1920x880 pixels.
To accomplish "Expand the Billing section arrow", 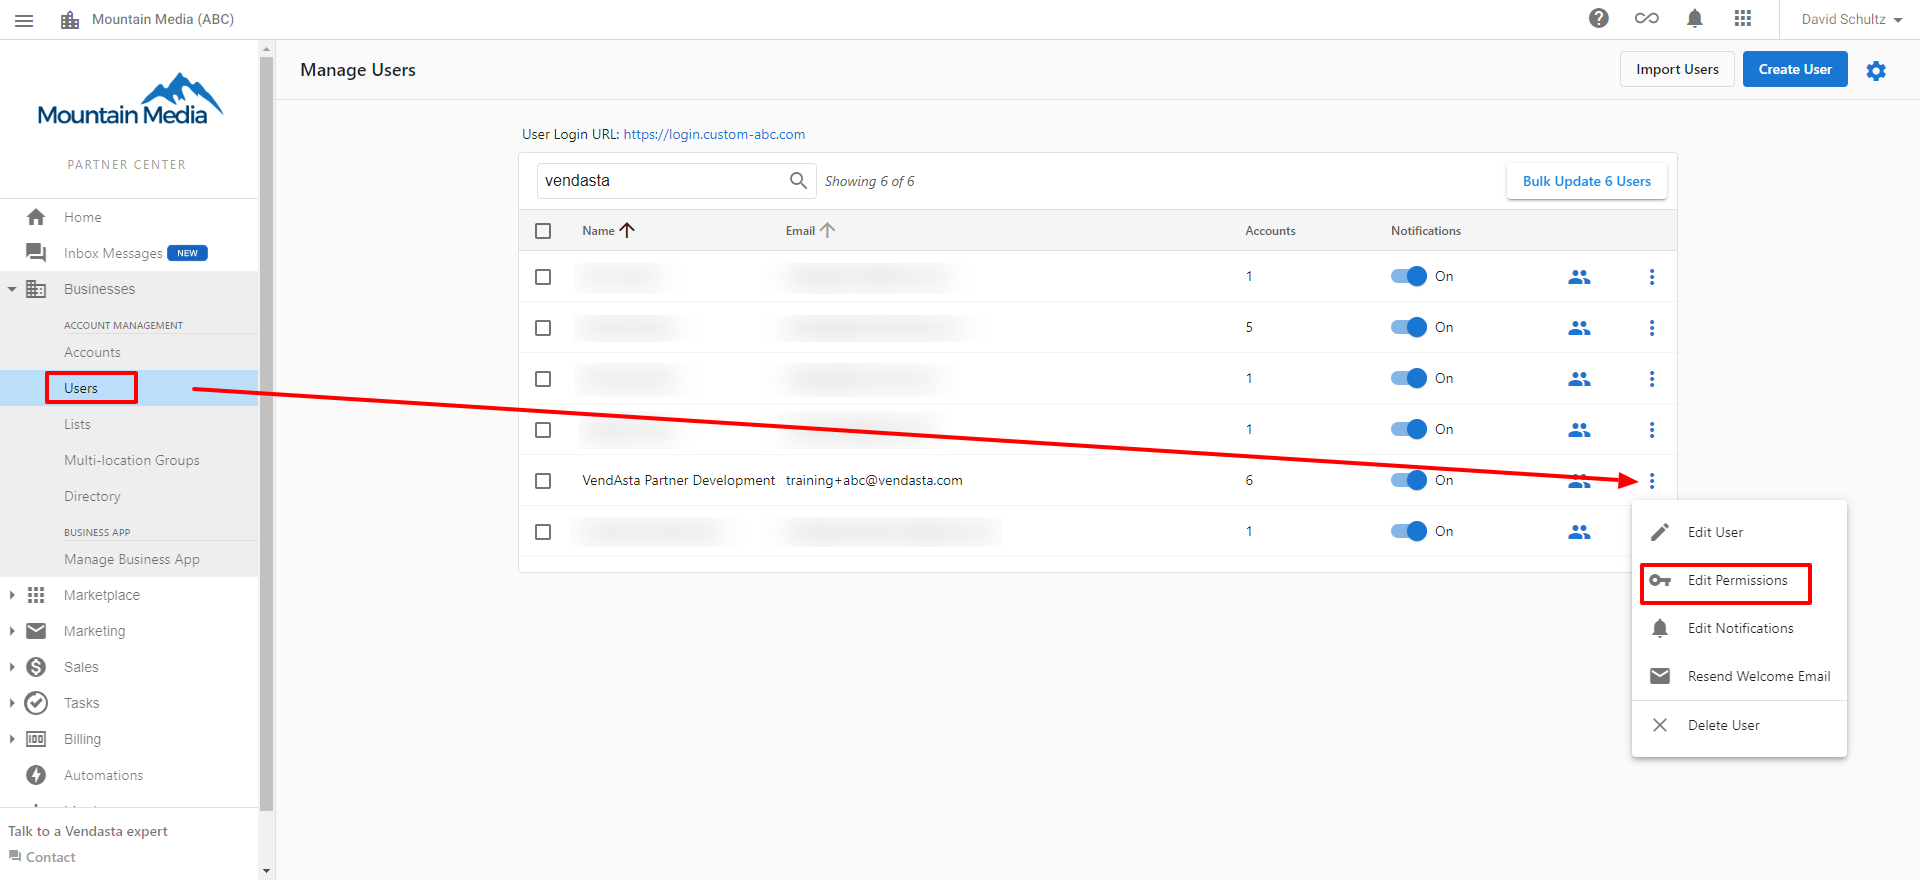I will click(12, 739).
